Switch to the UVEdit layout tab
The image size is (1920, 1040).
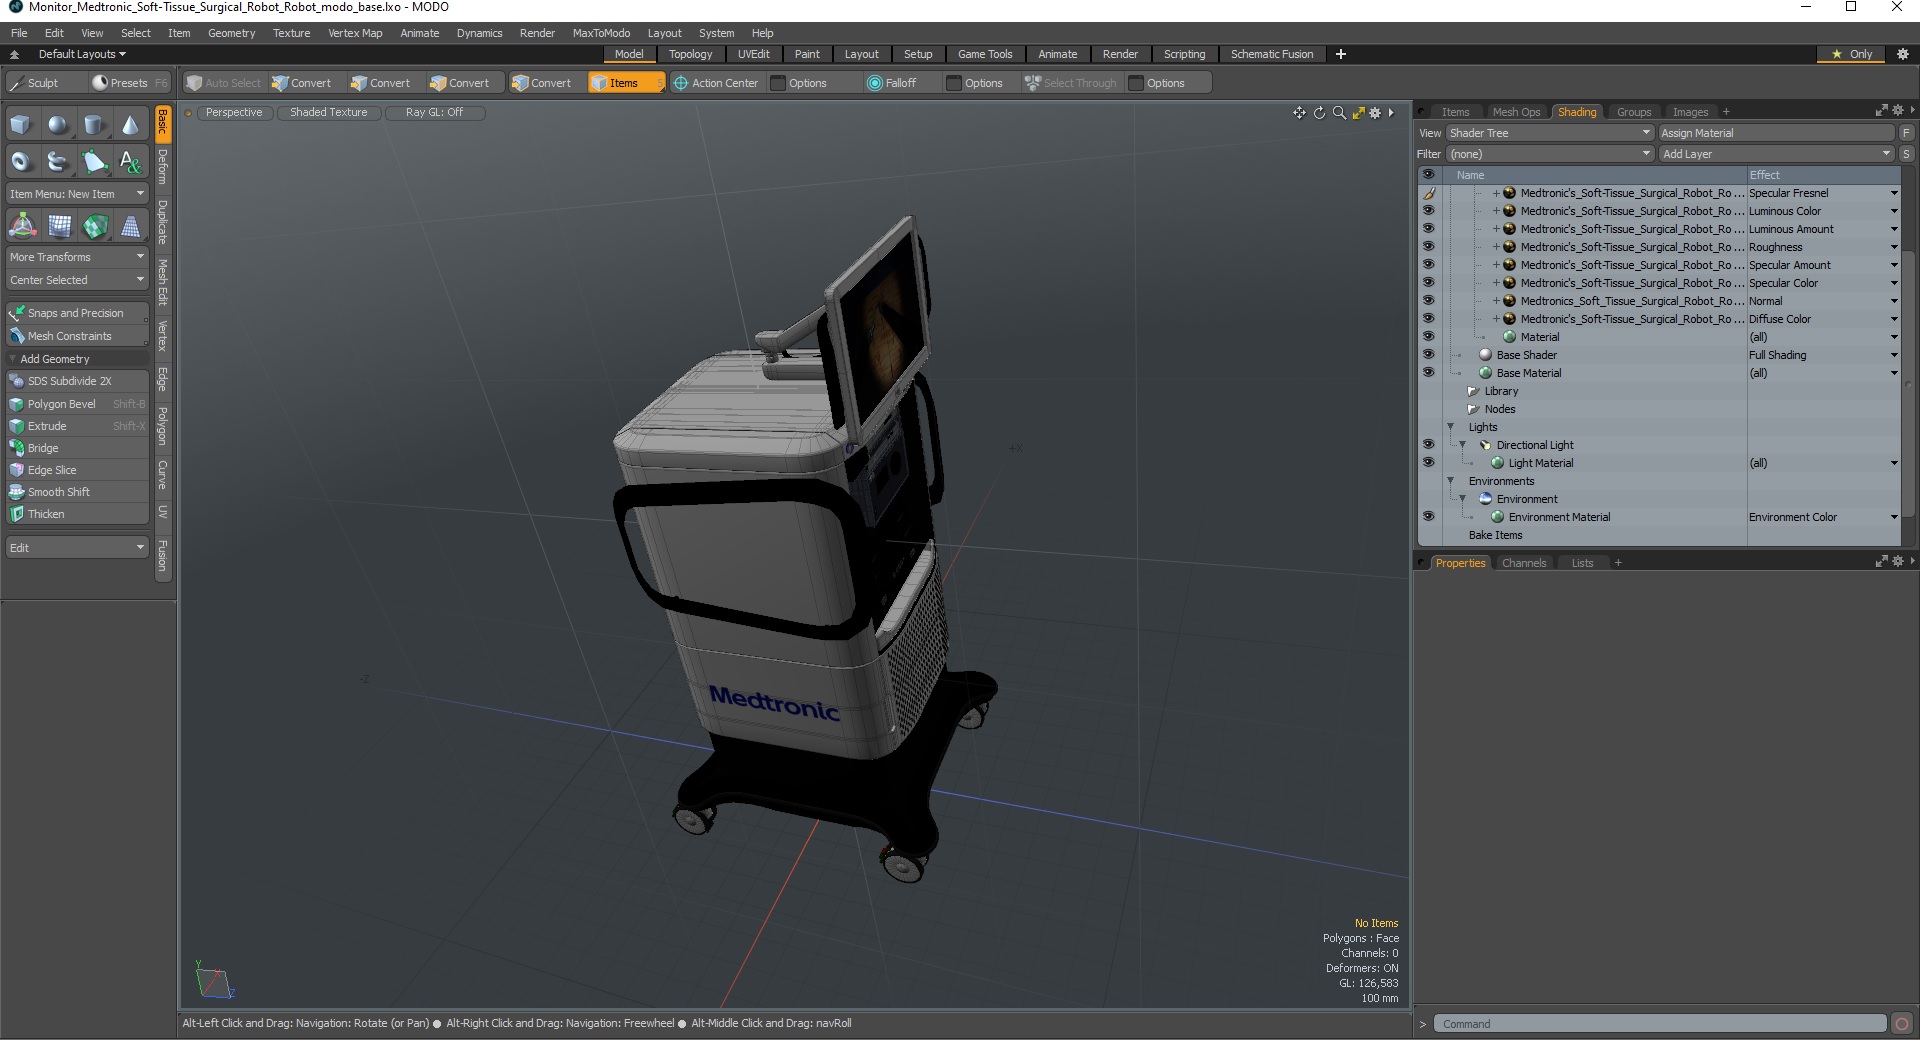[x=753, y=54]
